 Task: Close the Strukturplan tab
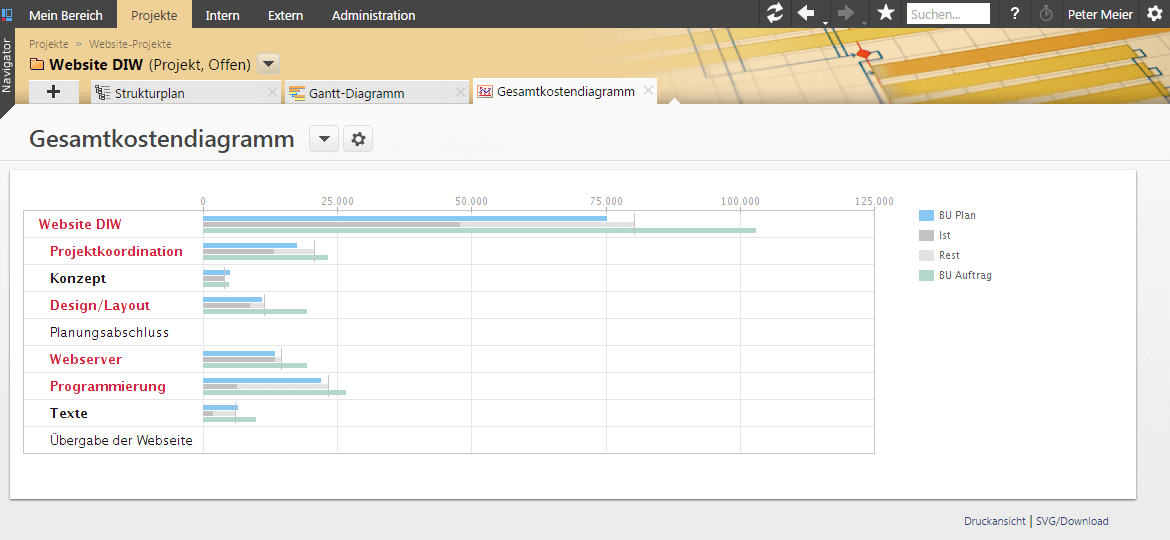point(272,92)
